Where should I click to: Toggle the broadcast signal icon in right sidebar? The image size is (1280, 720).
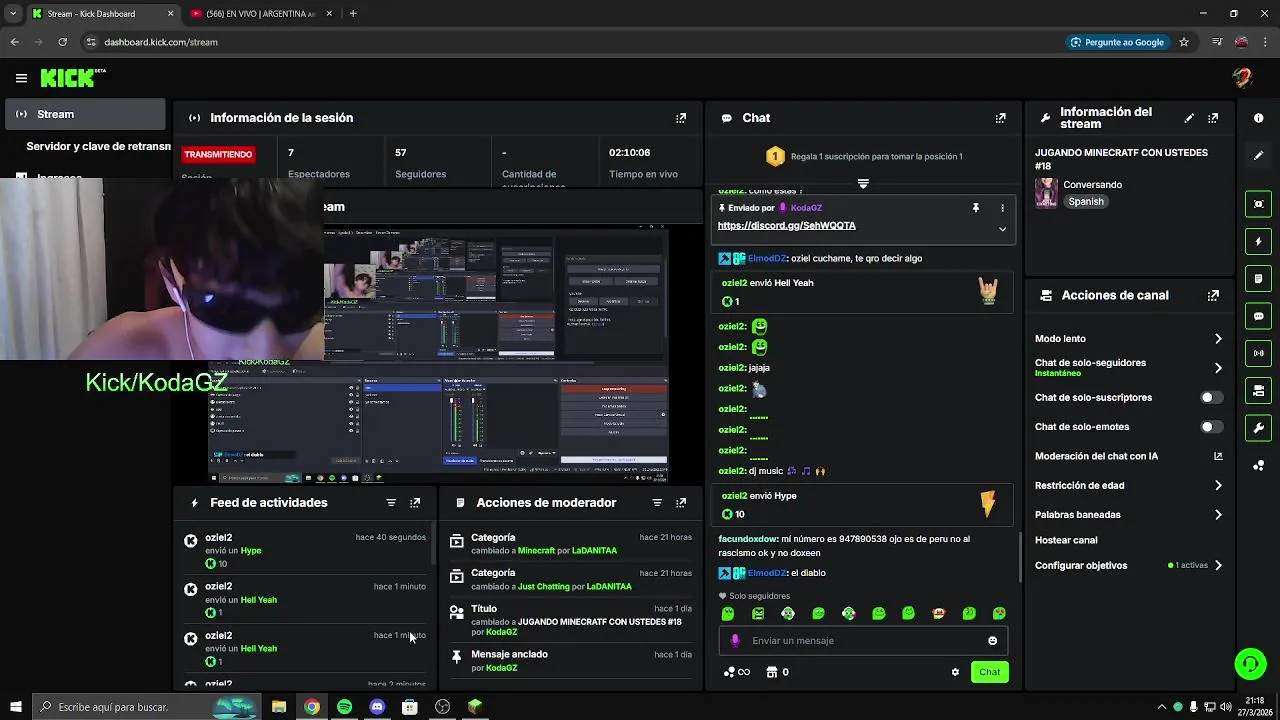(x=1258, y=353)
